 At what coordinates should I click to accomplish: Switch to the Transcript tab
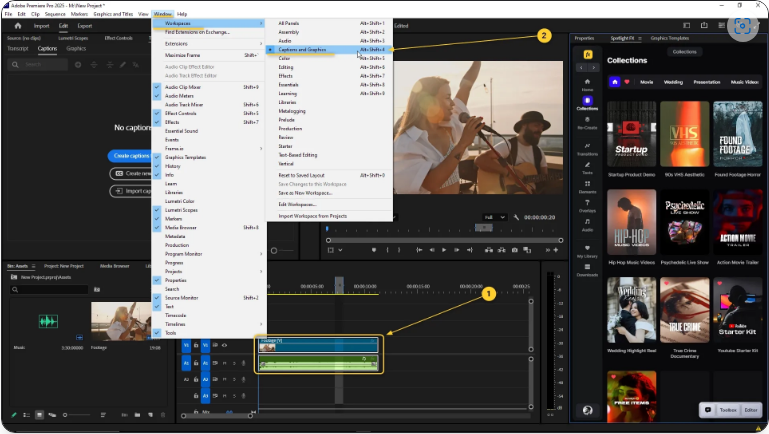18,49
